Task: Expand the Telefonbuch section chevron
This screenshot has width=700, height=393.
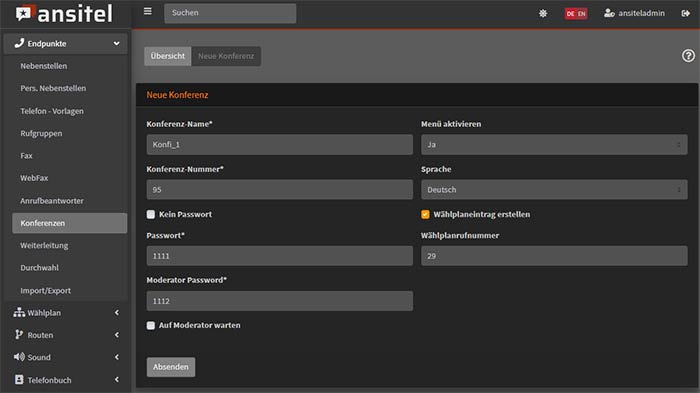Action: (117, 380)
